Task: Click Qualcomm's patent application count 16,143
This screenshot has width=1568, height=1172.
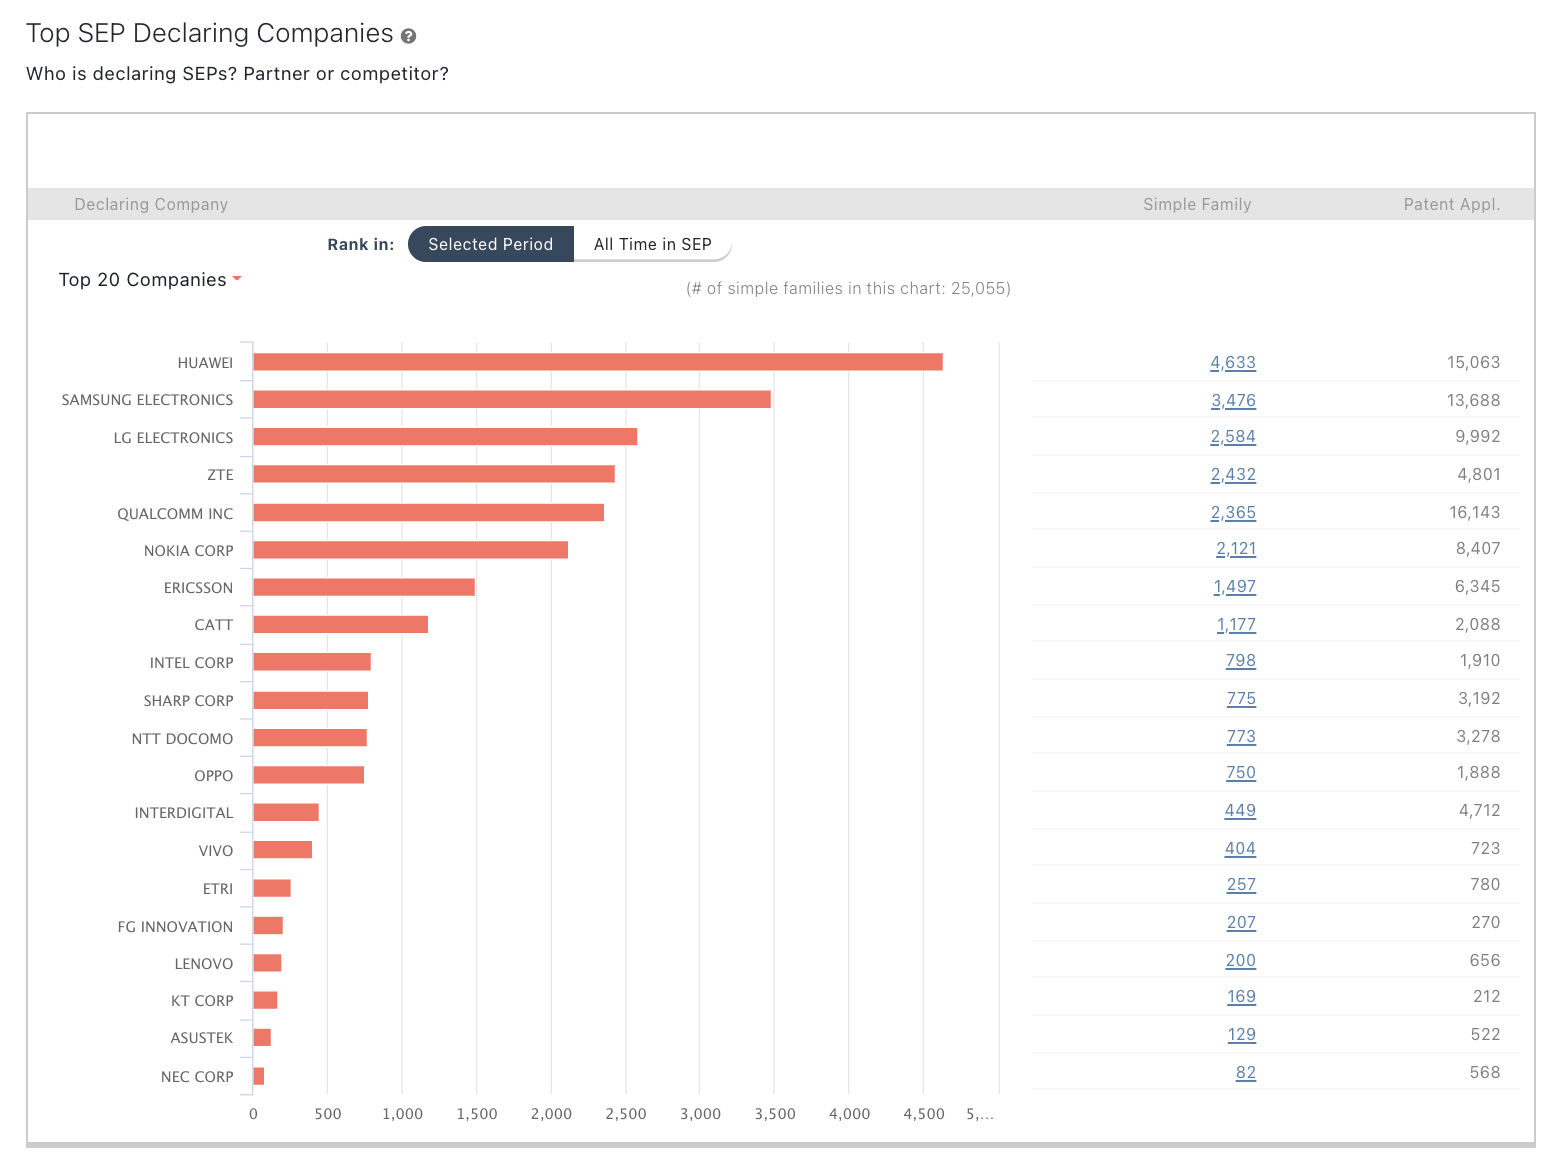Action: click(1474, 512)
